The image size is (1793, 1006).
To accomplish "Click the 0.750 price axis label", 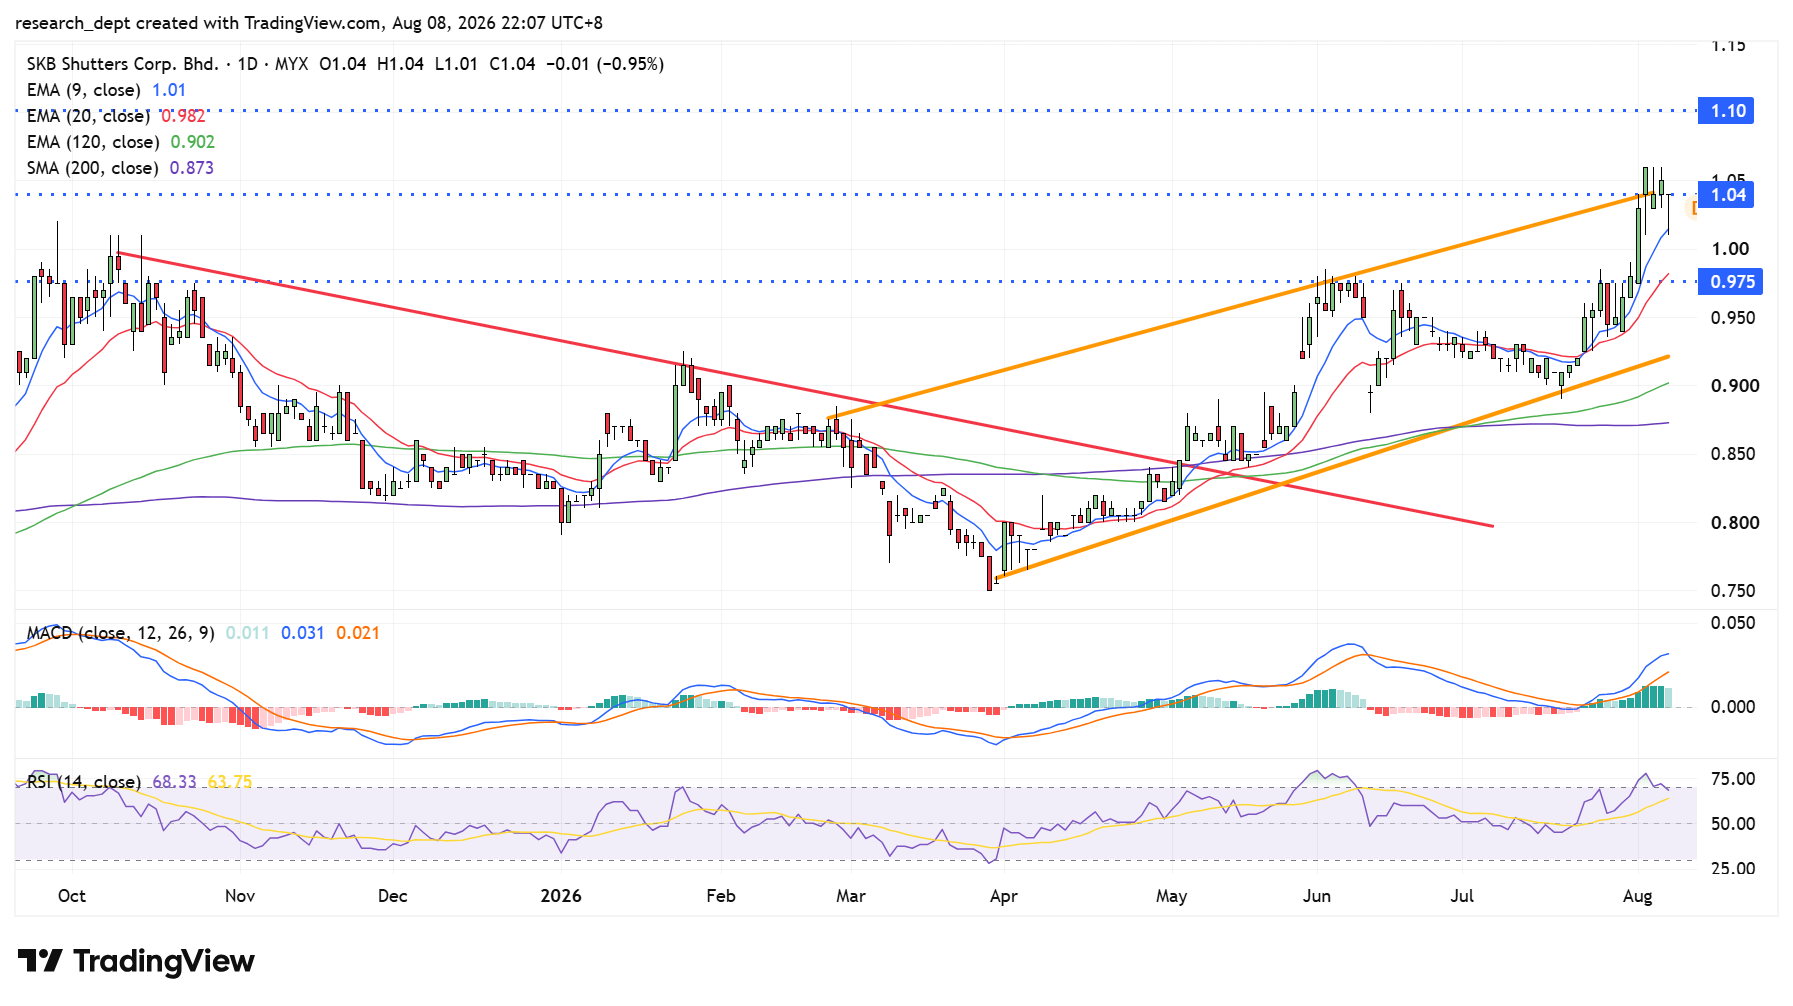I will (x=1735, y=591).
